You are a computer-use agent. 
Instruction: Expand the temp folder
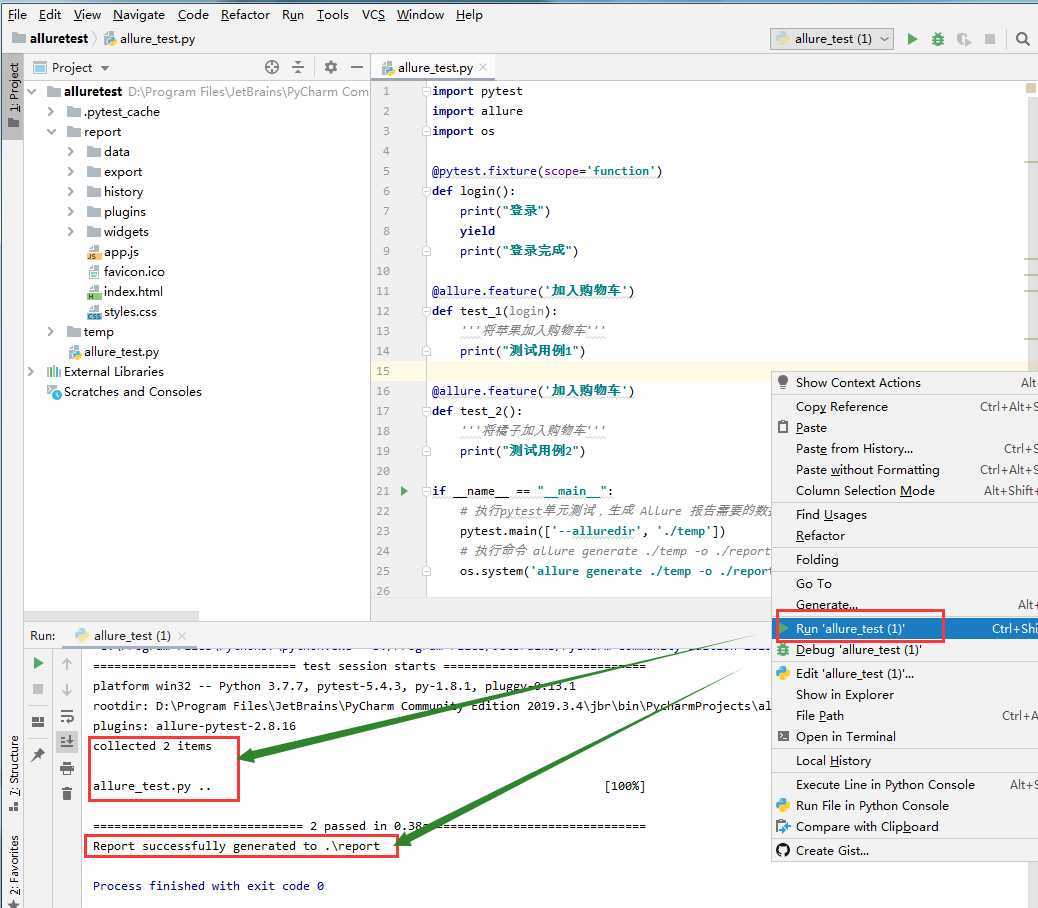(51, 332)
